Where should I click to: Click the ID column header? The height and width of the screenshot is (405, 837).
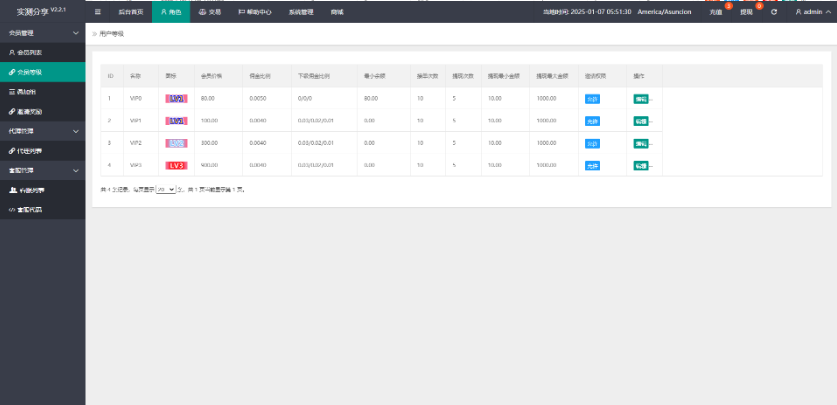(x=110, y=76)
